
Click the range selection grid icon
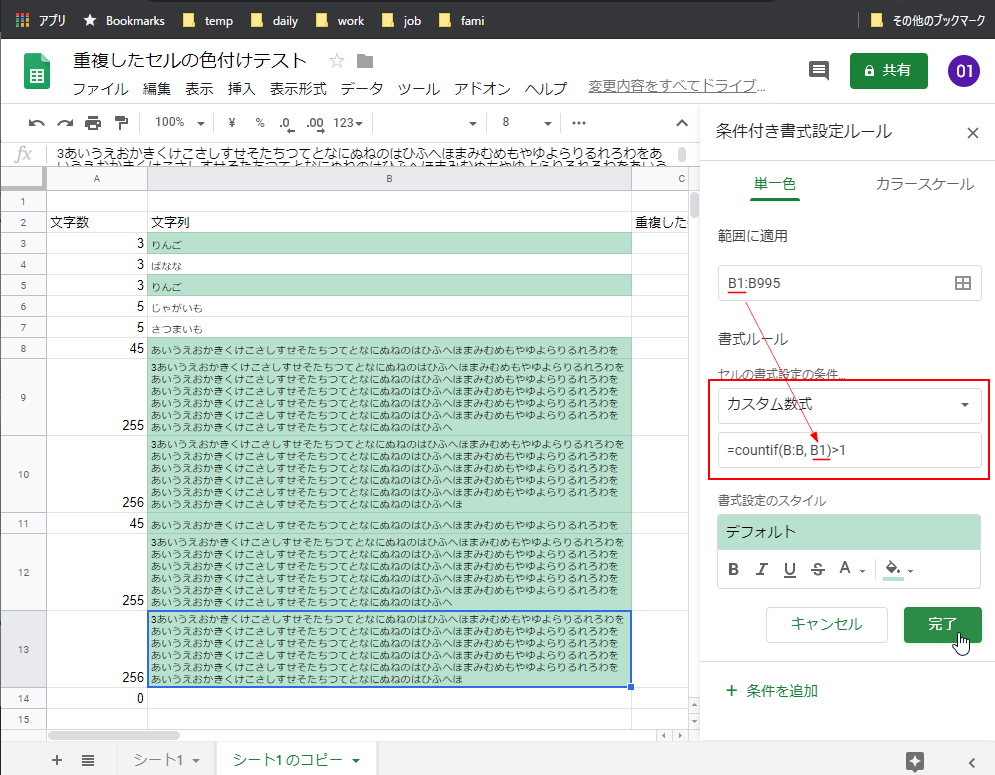click(963, 283)
